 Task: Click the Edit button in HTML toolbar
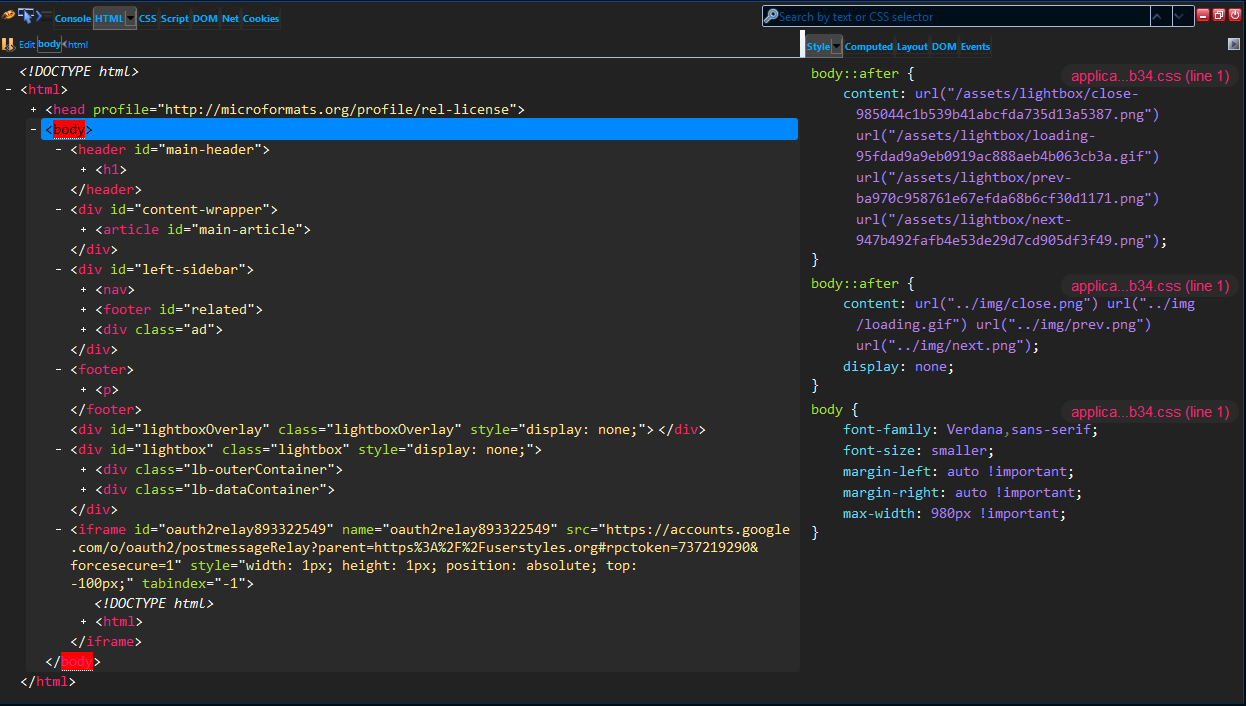coord(26,44)
